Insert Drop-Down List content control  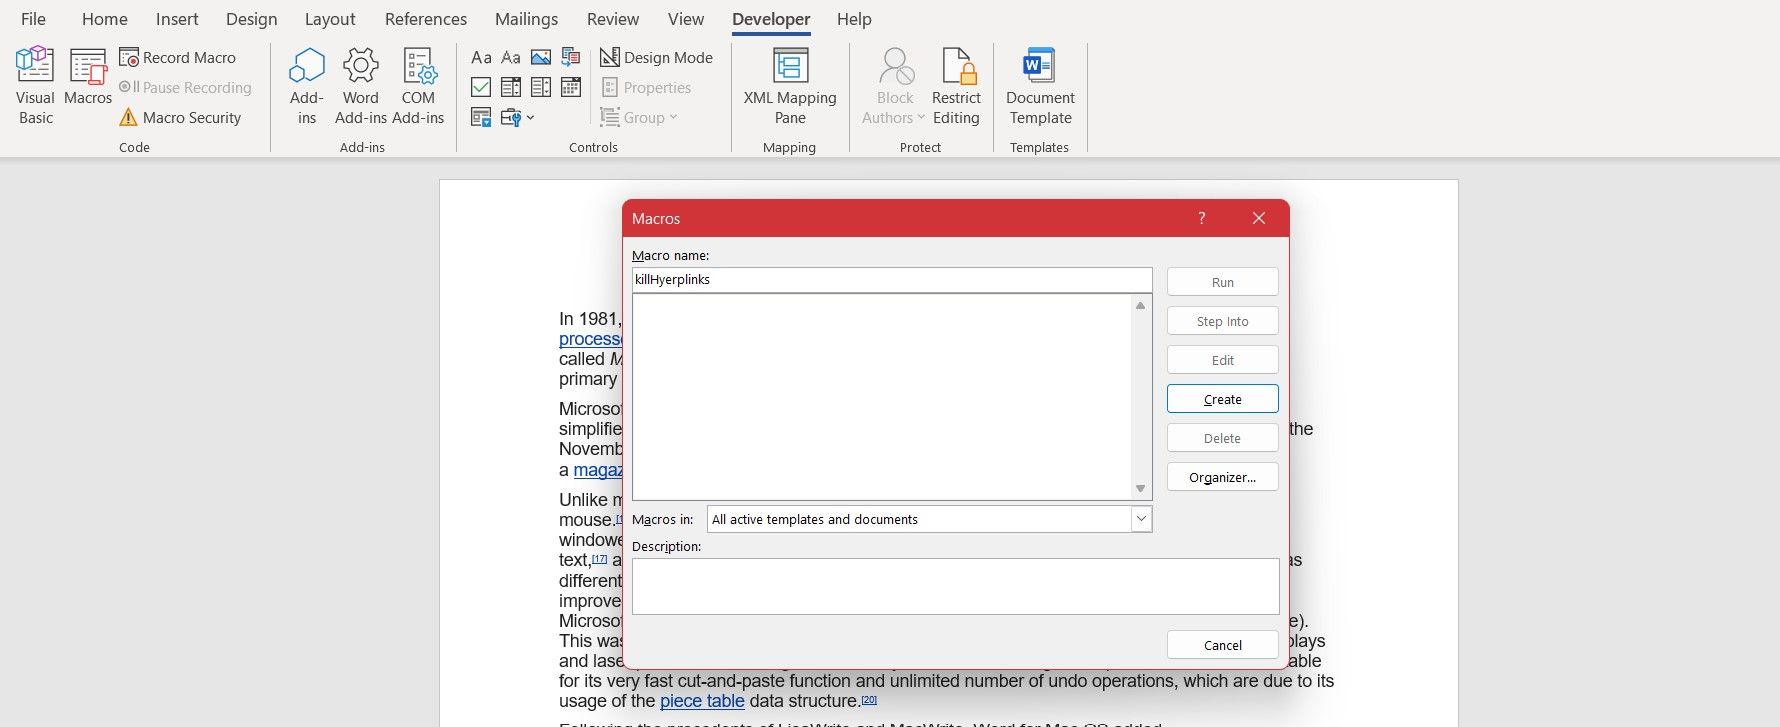[541, 88]
